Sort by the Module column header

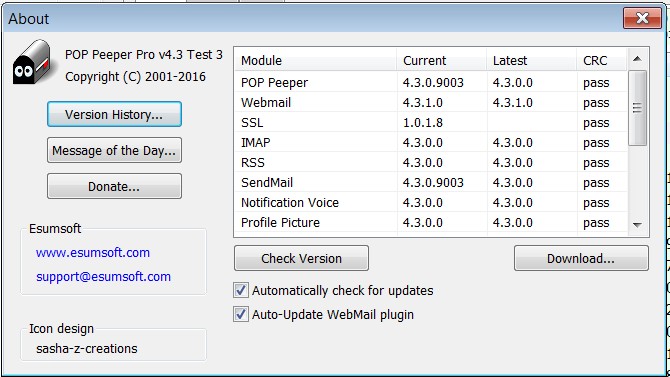[x=315, y=60]
